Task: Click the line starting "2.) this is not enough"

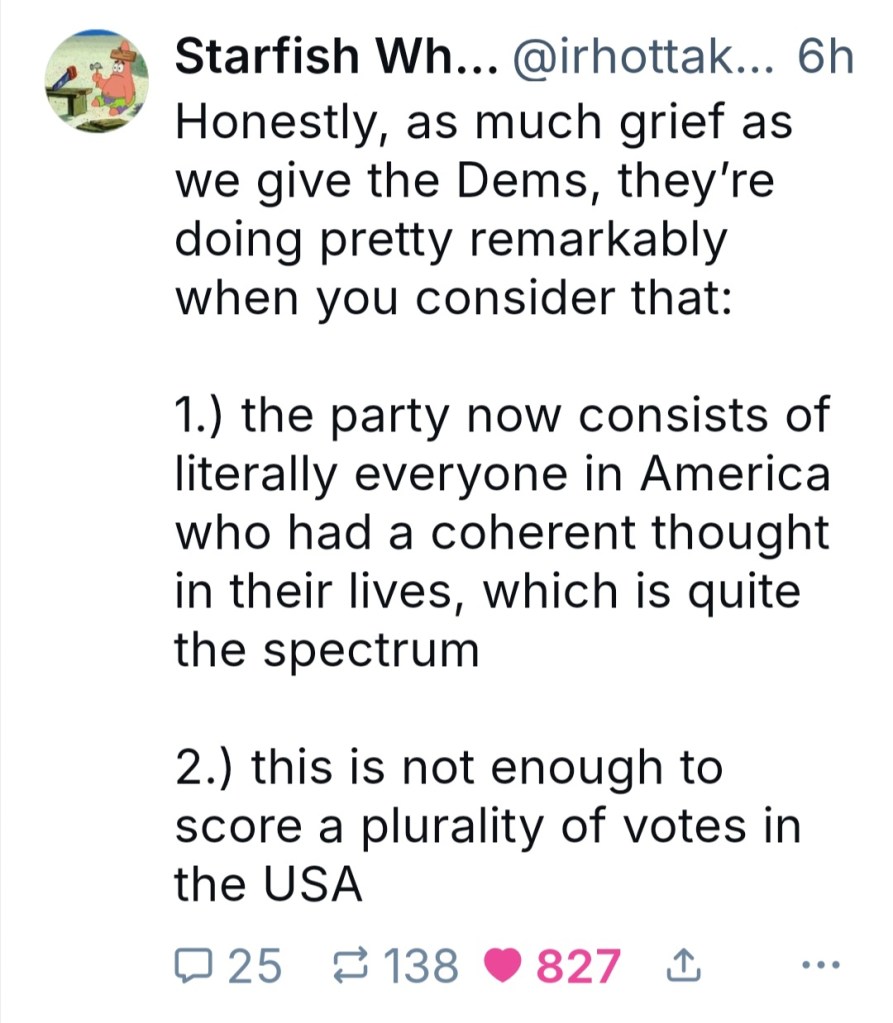Action: (x=448, y=767)
